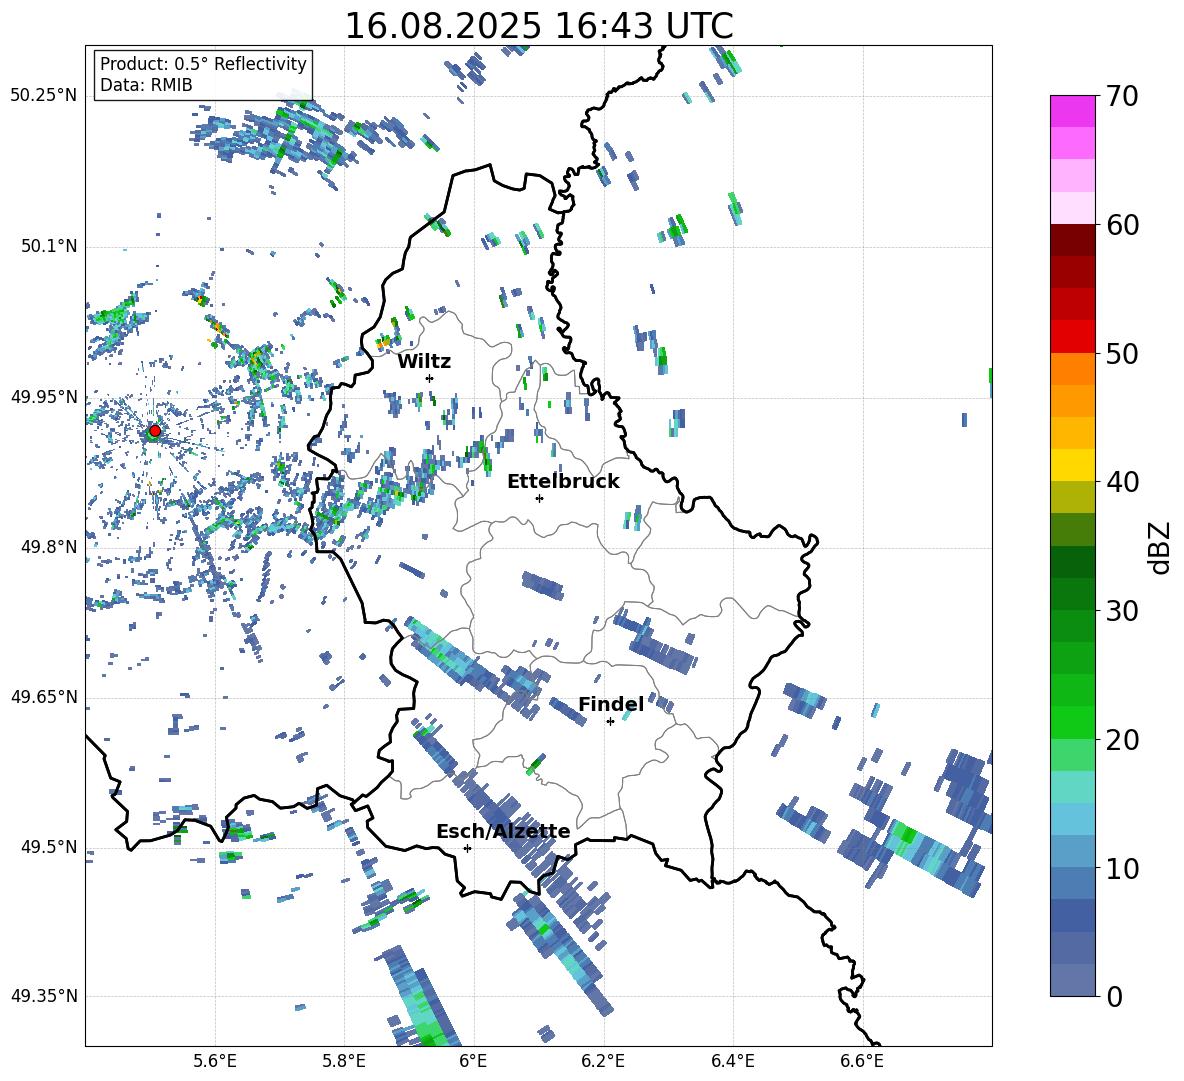This screenshot has height=1081, width=1184.
Task: Click the colorbar tick label 40
Action: [x=1121, y=482]
